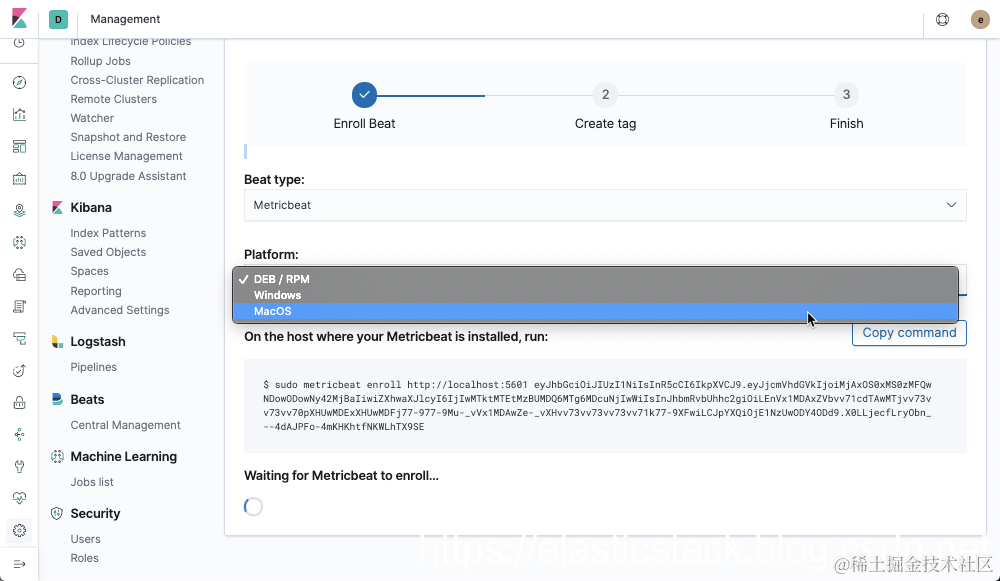Open Watcher
Screen dimensions: 1000x581
[92, 119]
